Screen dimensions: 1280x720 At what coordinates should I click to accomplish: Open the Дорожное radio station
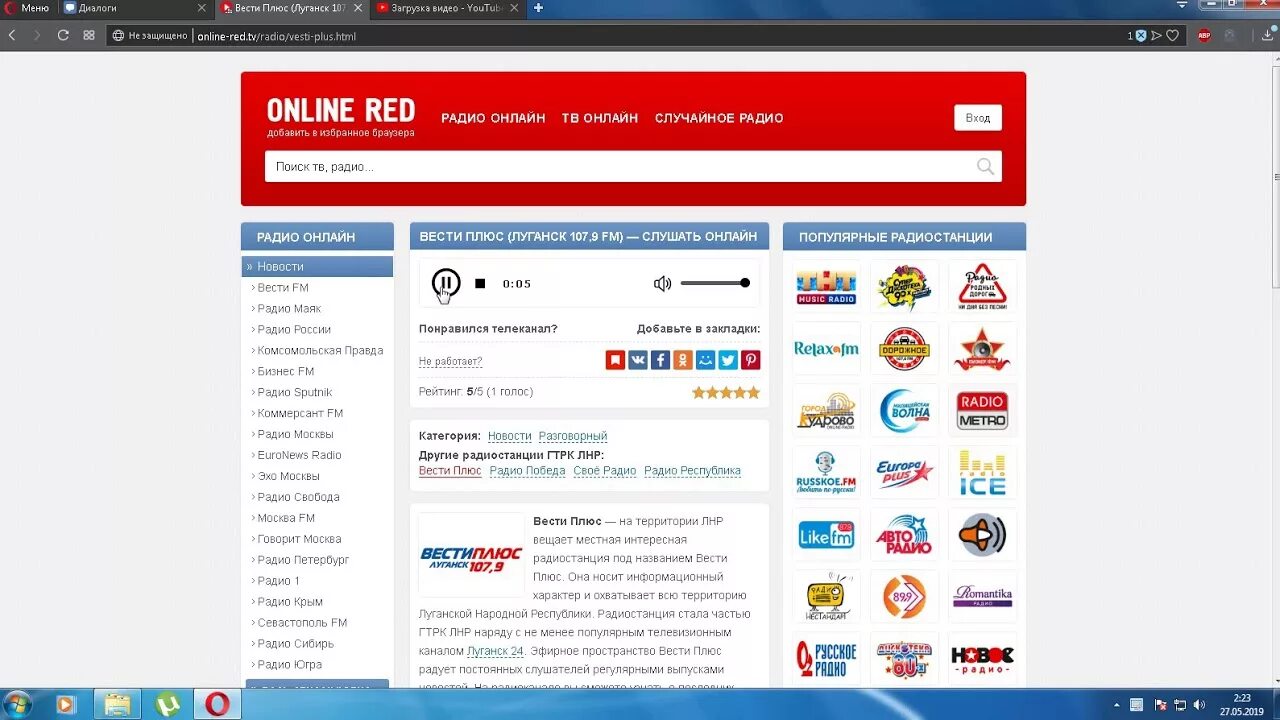coord(904,349)
